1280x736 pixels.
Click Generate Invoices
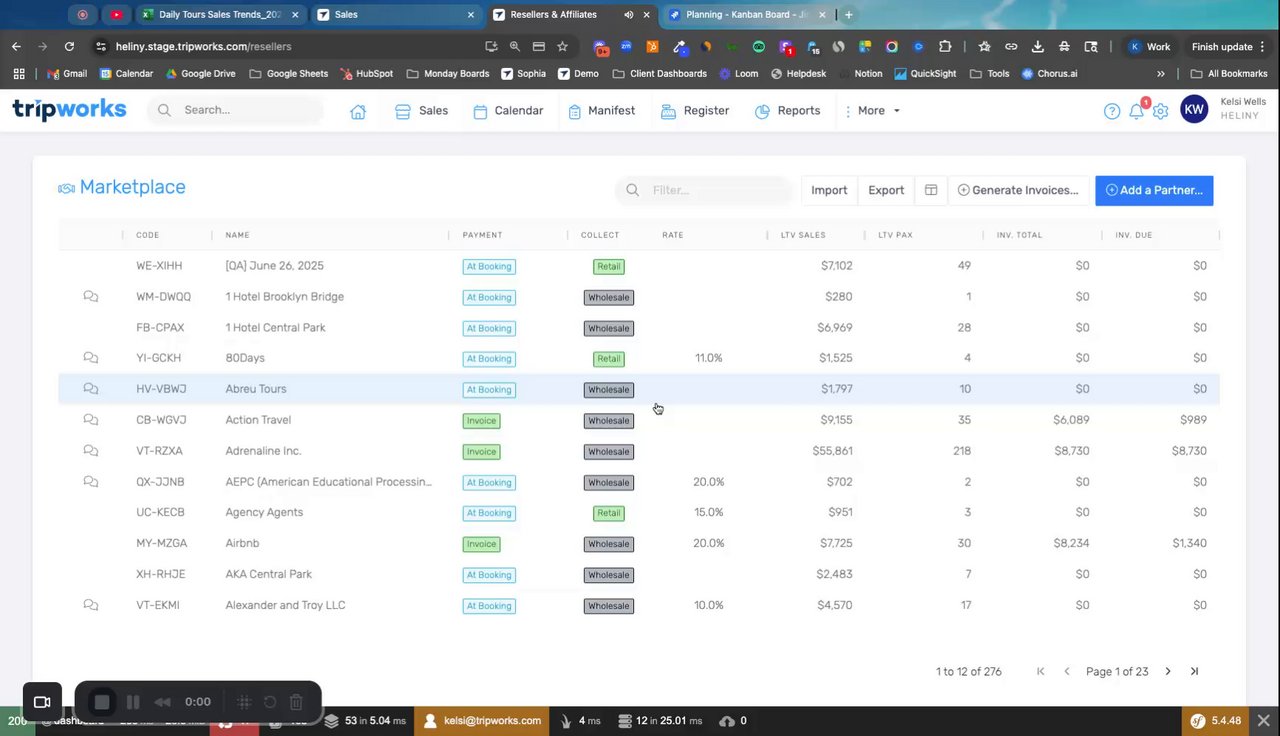pos(1018,190)
